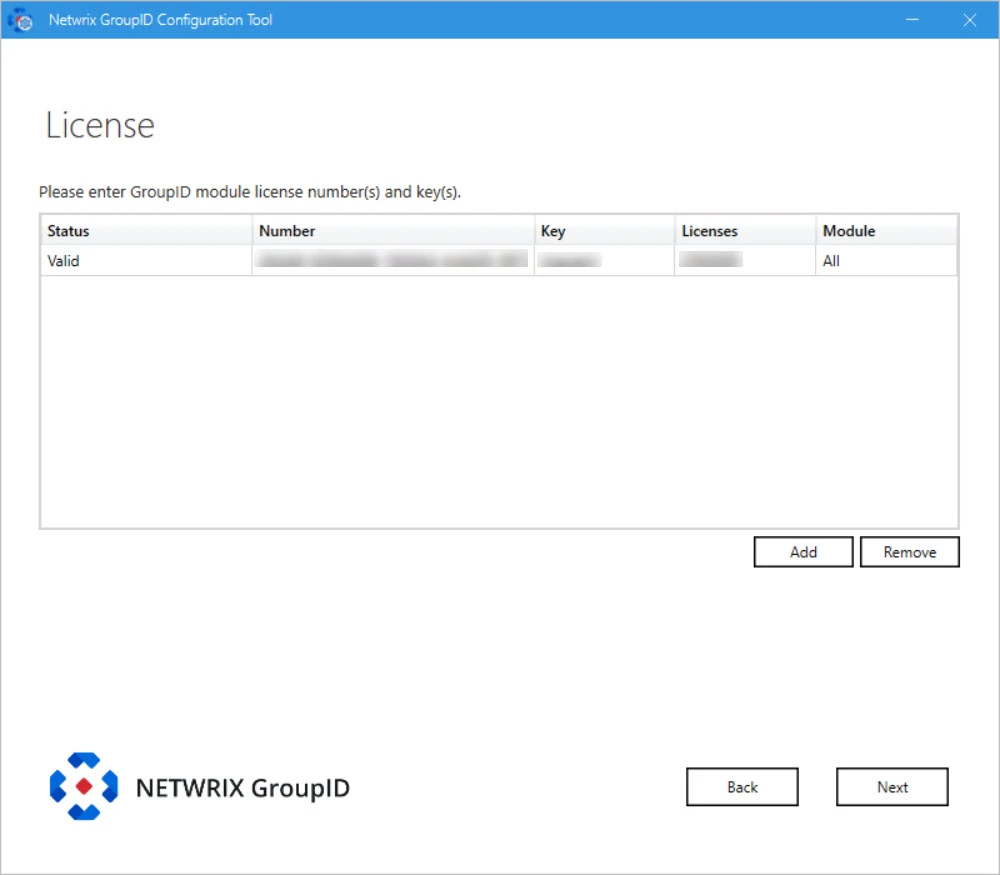The height and width of the screenshot is (875, 1000).
Task: Click the blurred license number cell
Action: pos(392,259)
